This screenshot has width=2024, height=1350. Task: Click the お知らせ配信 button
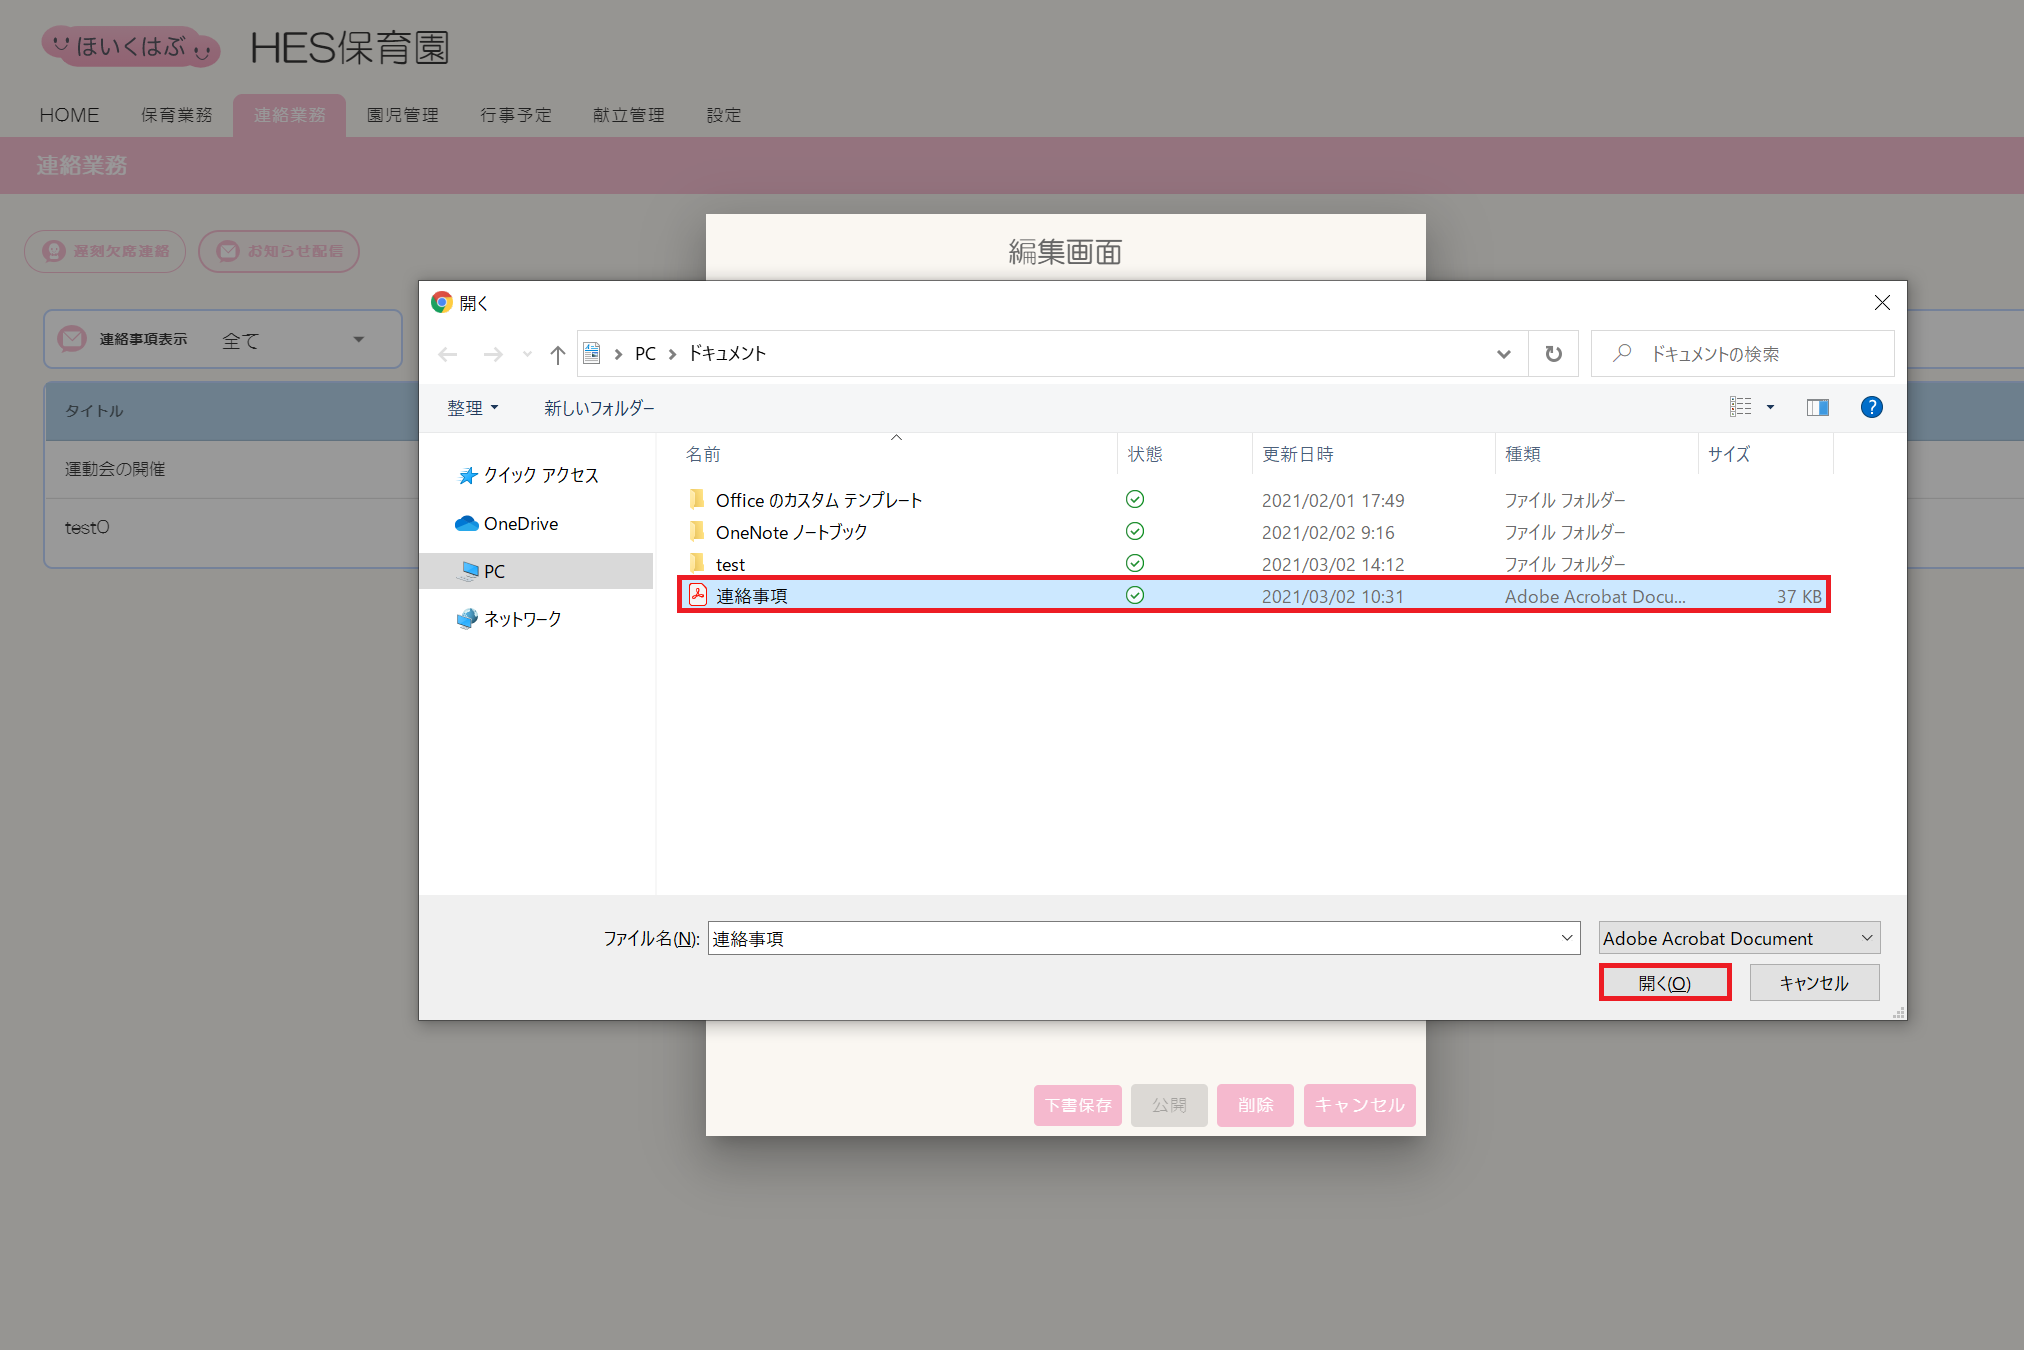coord(279,251)
